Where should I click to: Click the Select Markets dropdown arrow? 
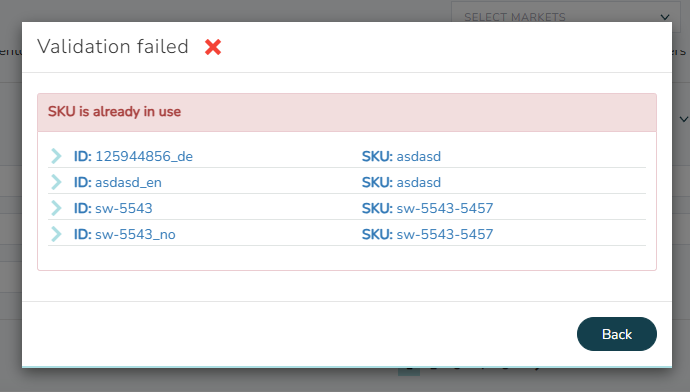coord(665,17)
